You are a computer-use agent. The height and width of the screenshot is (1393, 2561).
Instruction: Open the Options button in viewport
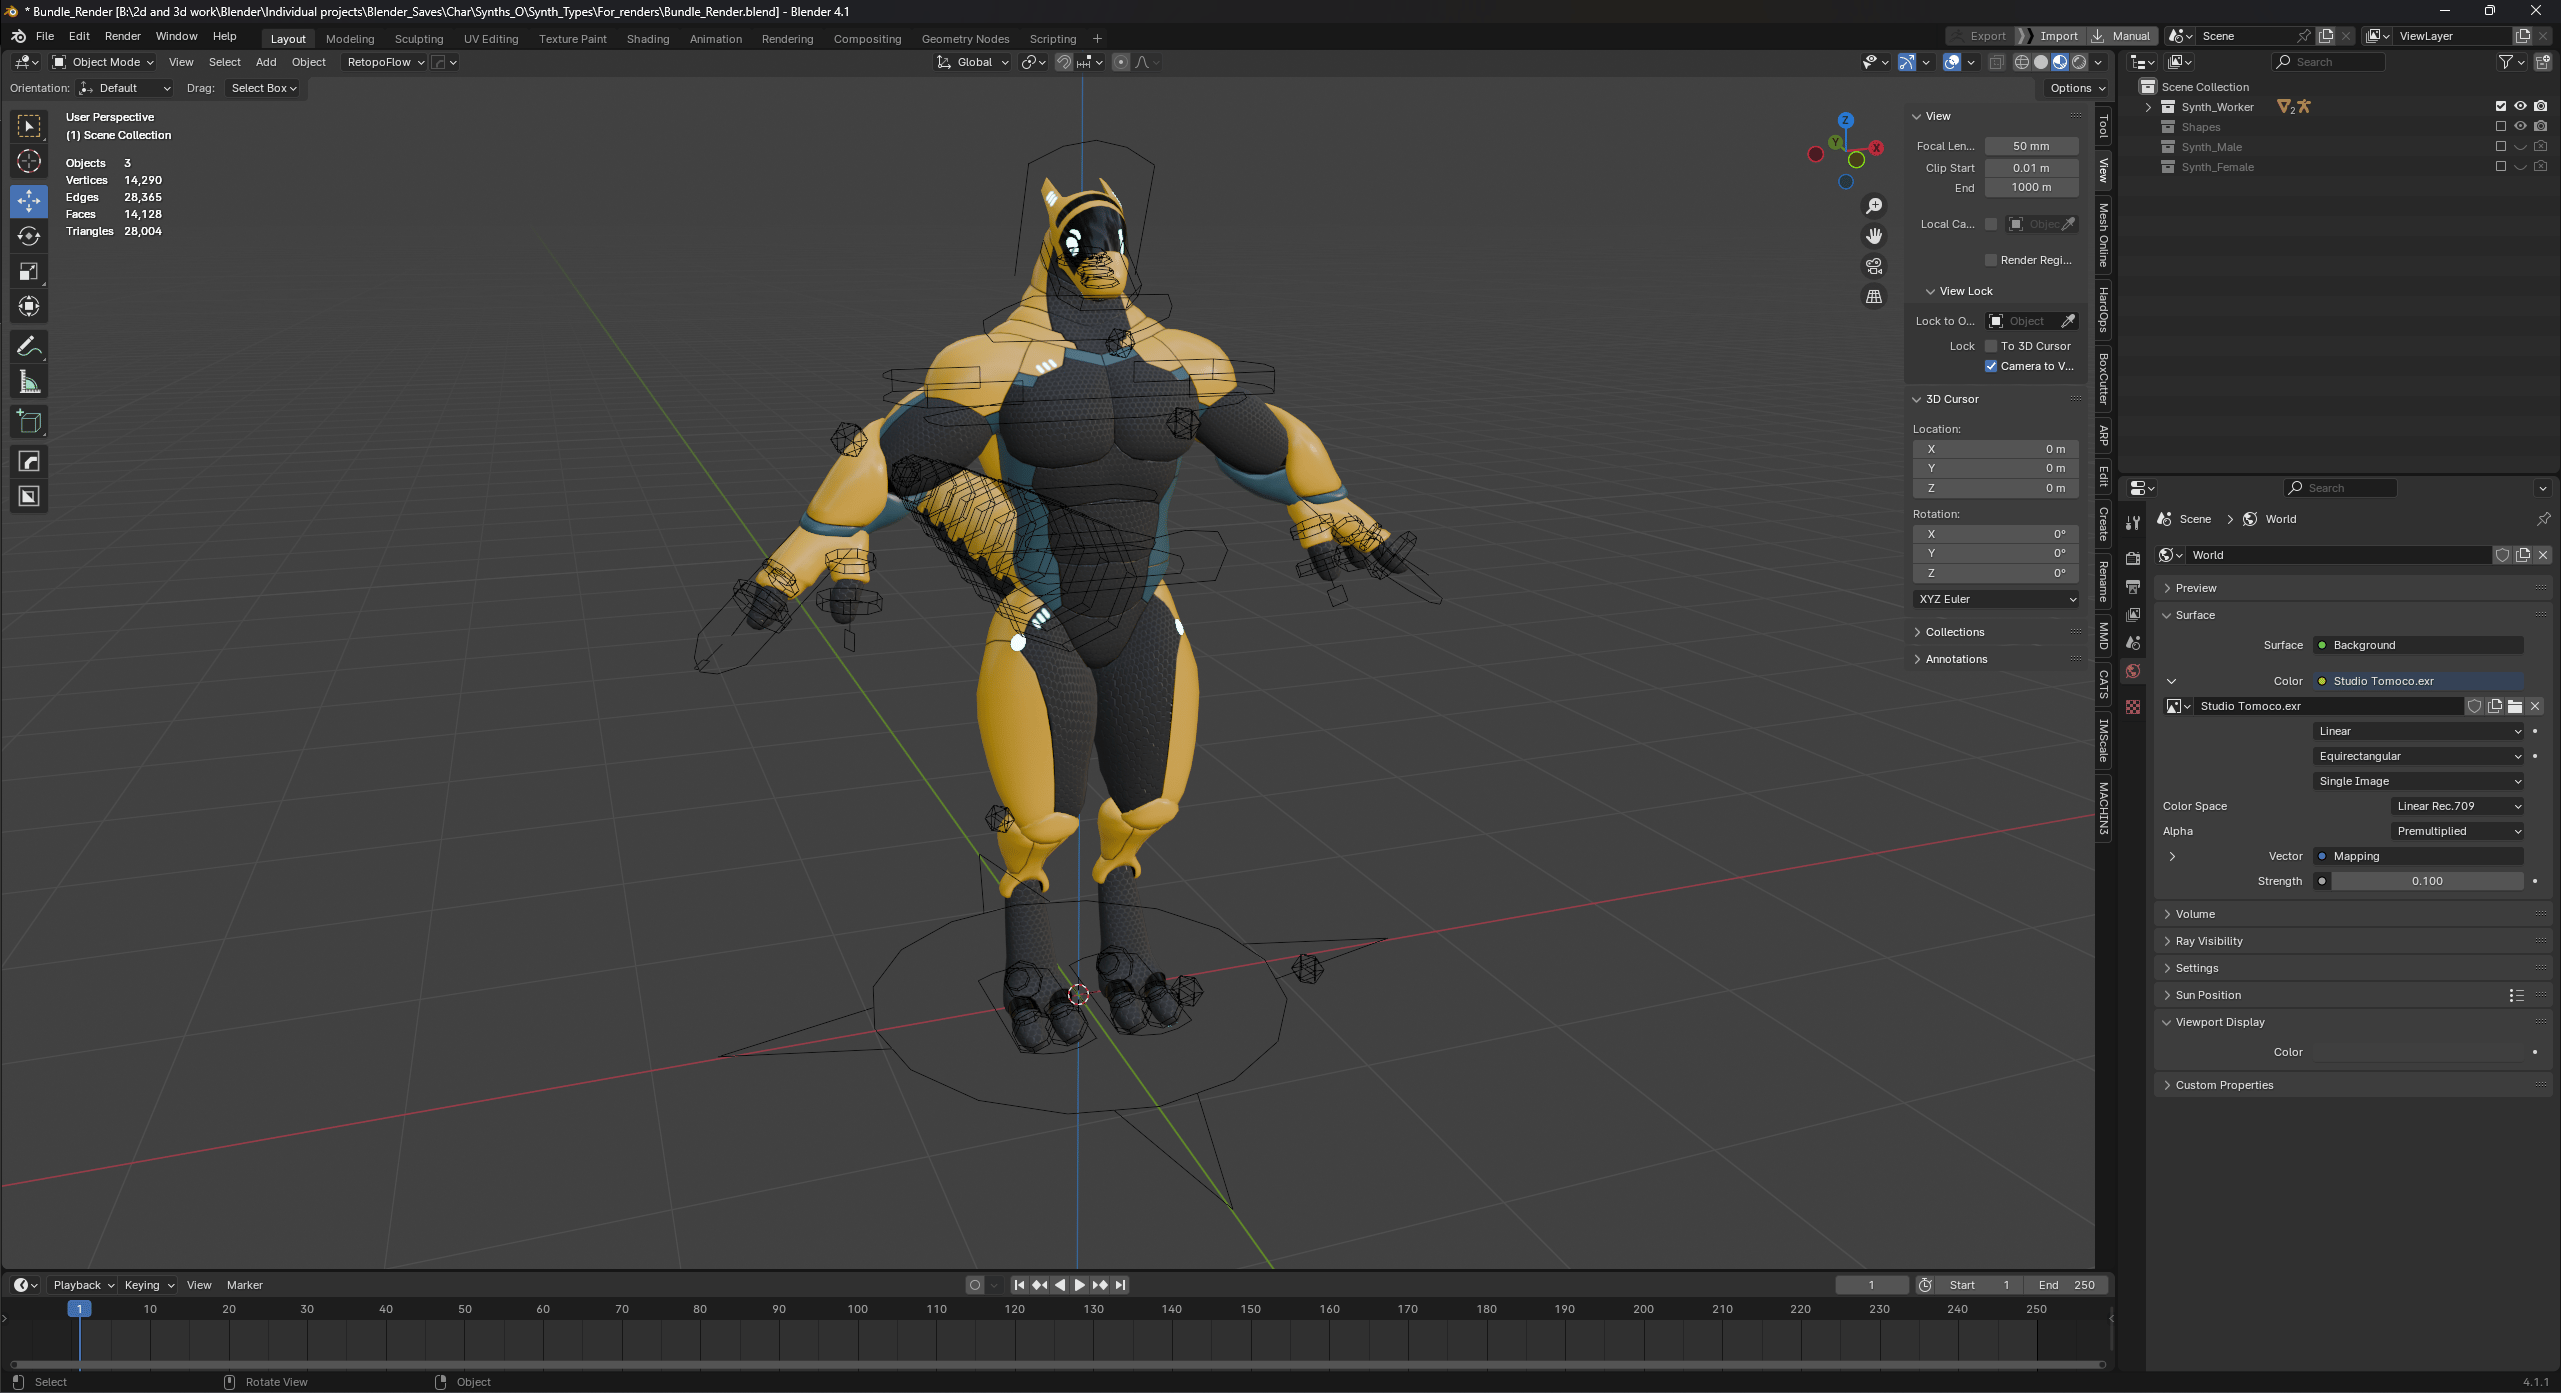click(x=2077, y=88)
